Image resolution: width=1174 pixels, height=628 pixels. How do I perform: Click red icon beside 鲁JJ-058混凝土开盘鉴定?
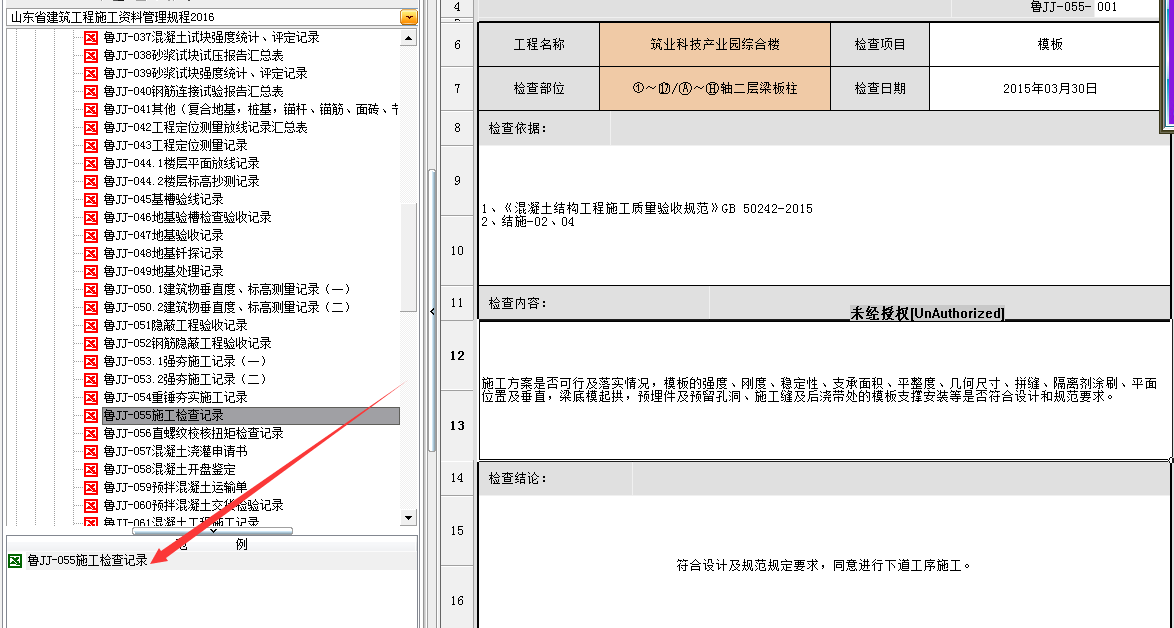click(x=91, y=470)
